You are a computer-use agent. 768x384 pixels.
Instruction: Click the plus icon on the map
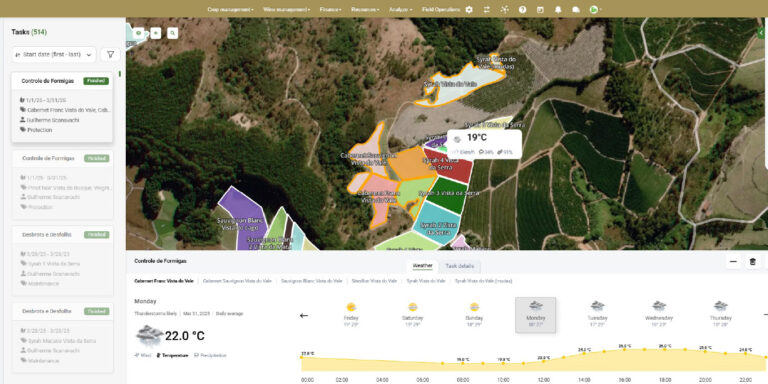click(156, 33)
